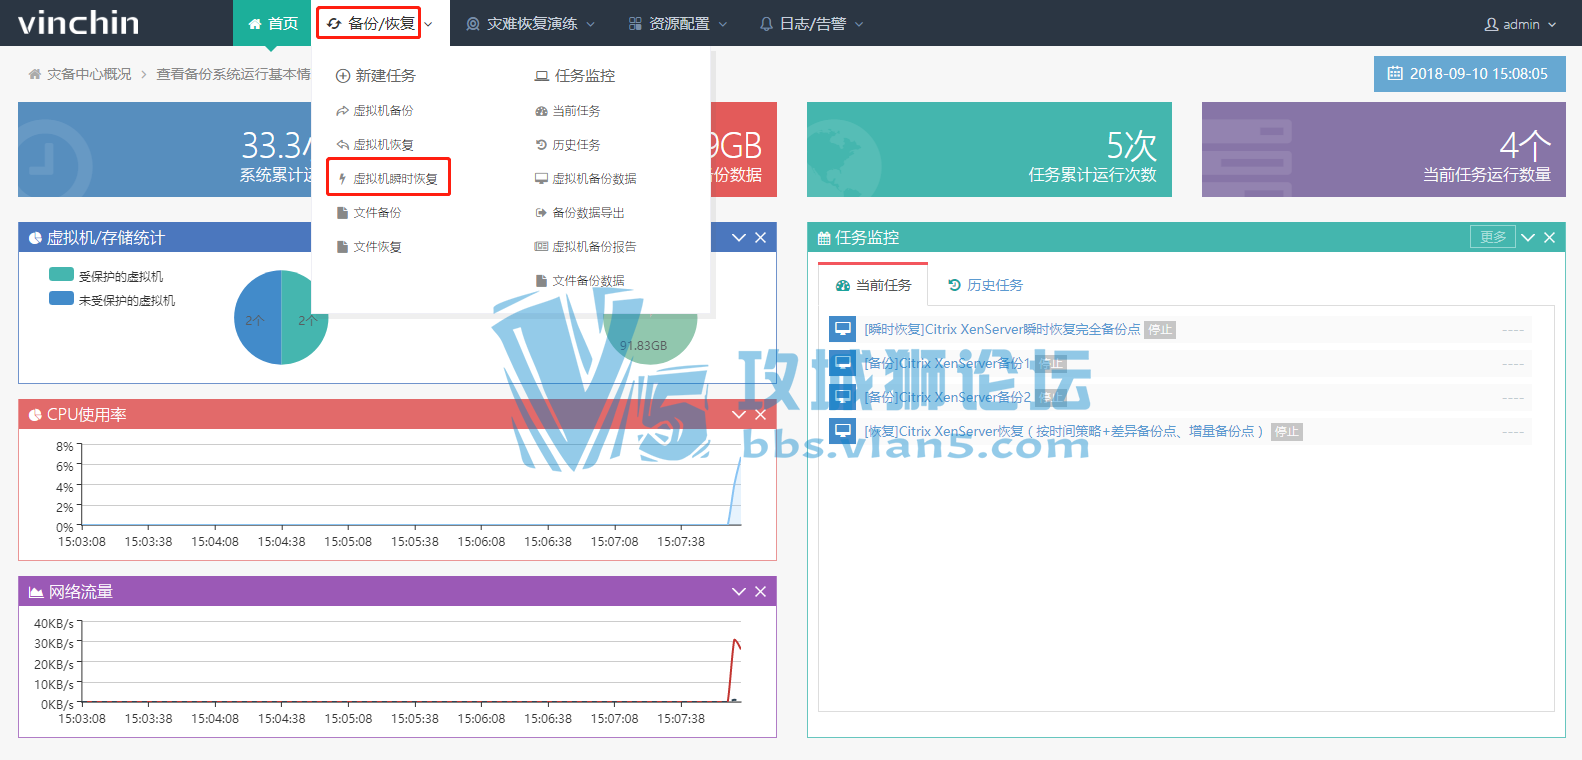Screen dimensions: 1582x760
Task: Open the Citrix XenServer恢复 task link
Action: [x=1066, y=431]
